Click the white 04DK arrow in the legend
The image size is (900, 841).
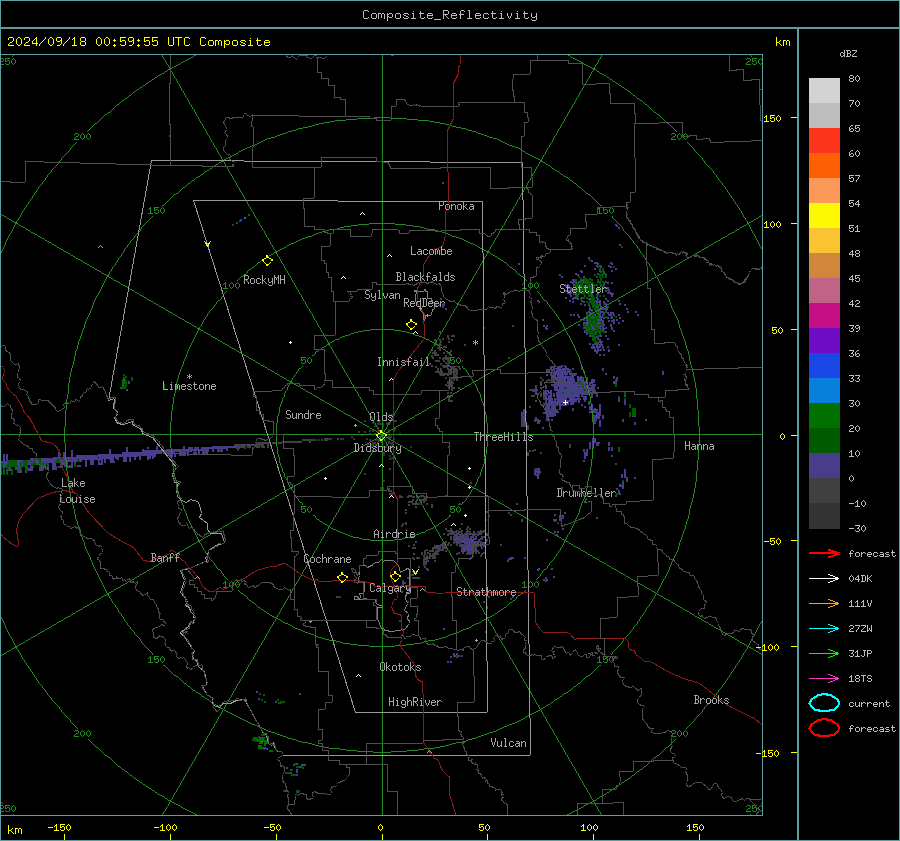[824, 579]
